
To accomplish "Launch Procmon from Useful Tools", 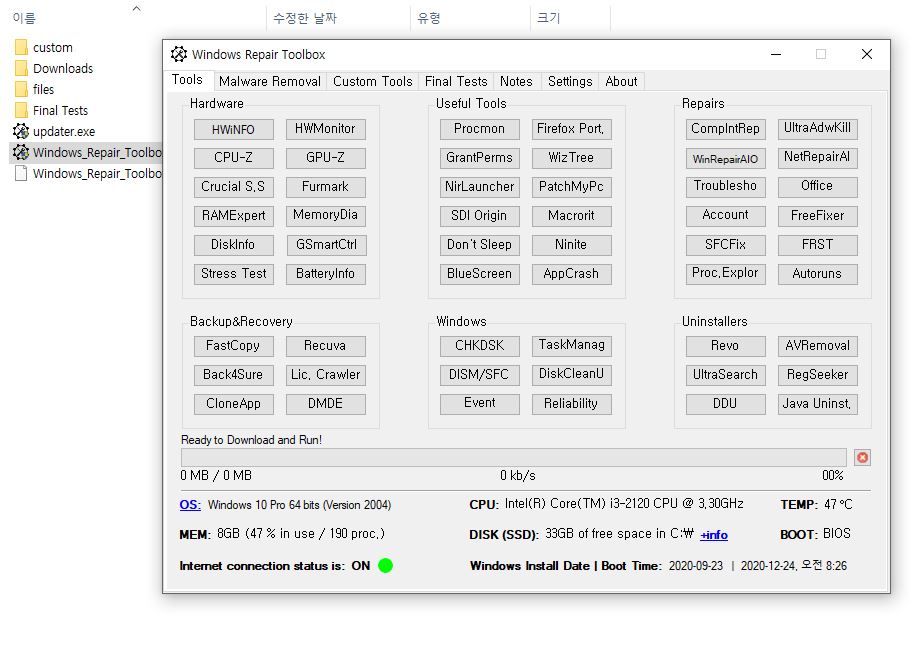I will [x=480, y=129].
